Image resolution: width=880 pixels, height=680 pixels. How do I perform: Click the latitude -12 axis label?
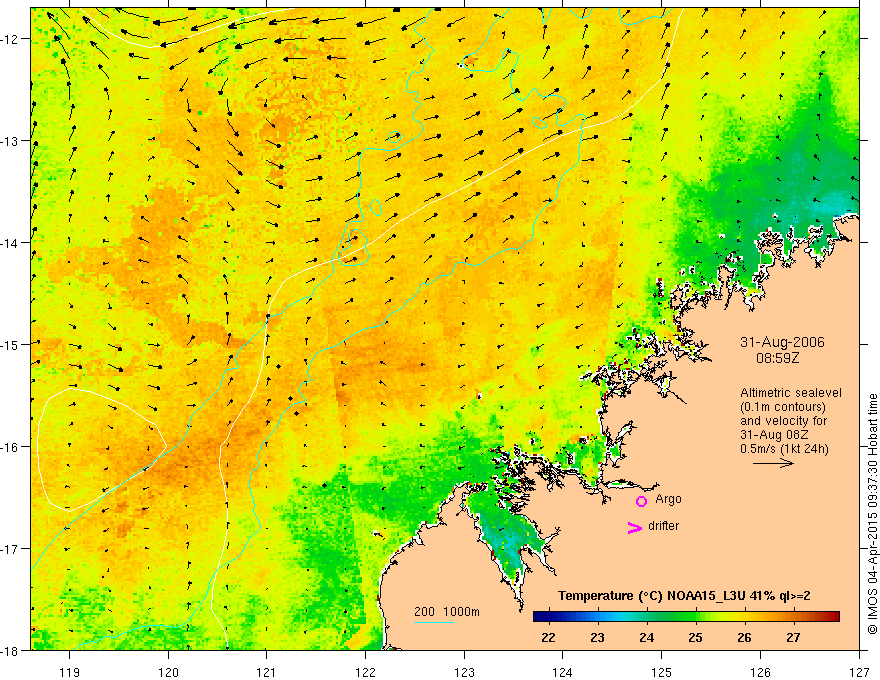[10, 39]
